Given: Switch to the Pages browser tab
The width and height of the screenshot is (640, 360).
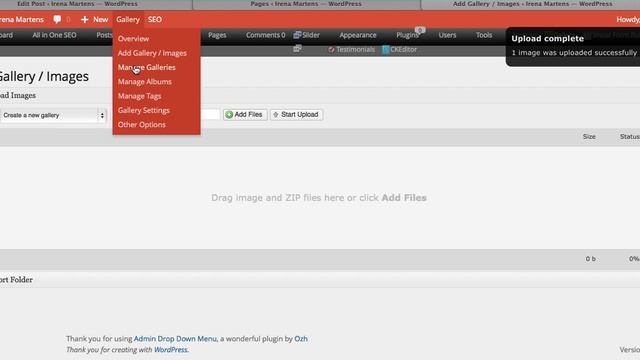Looking at the screenshot, I should [306, 4].
